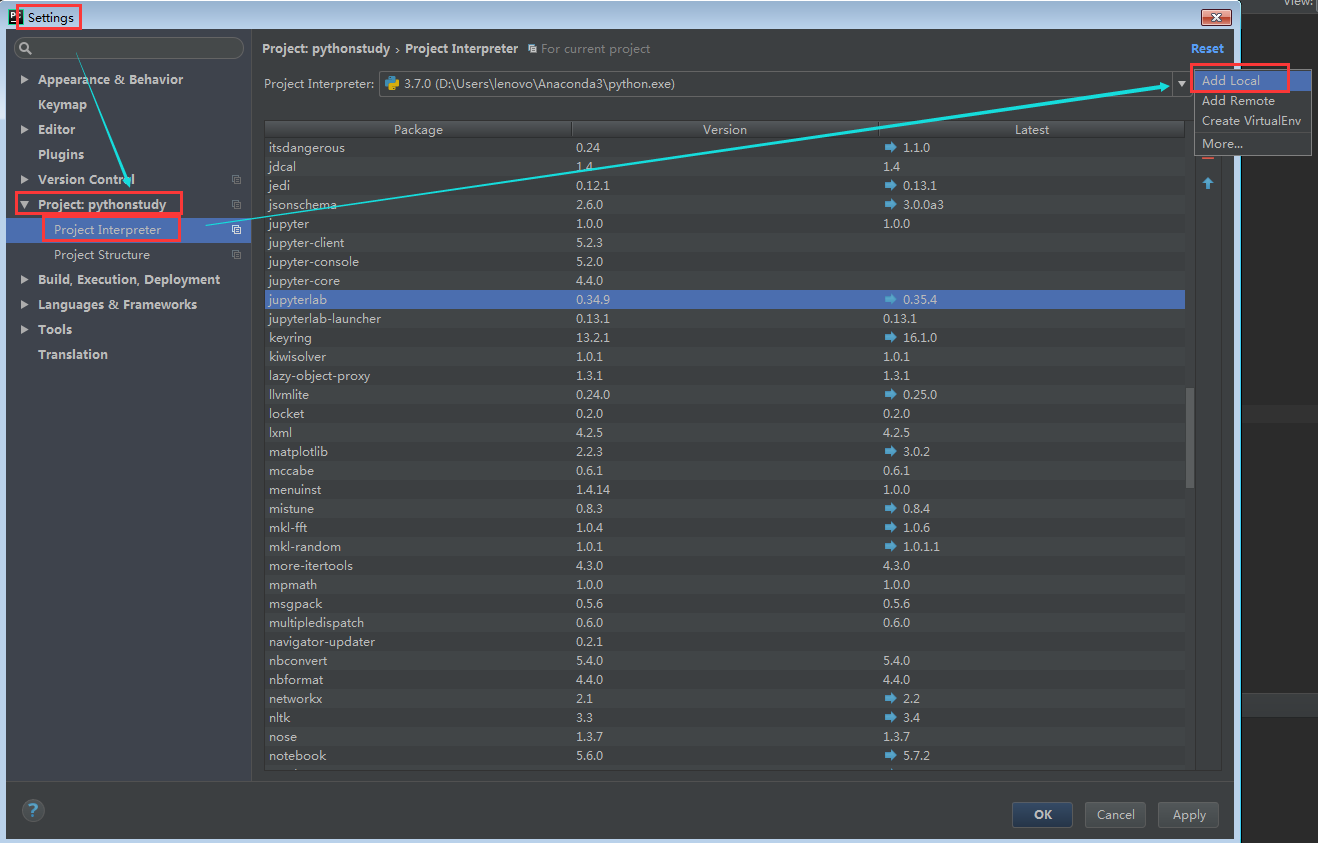Image resolution: width=1318 pixels, height=843 pixels.
Task: Choose Add Local from interpreter menu
Action: 1251,81
